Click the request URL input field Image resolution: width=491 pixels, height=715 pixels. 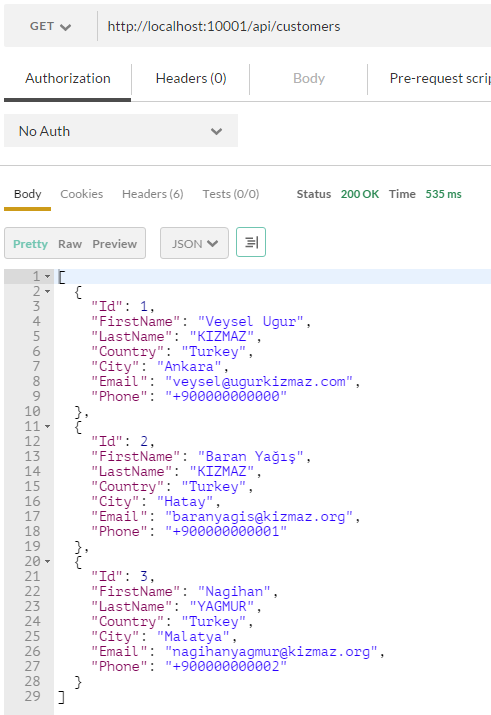tap(296, 26)
